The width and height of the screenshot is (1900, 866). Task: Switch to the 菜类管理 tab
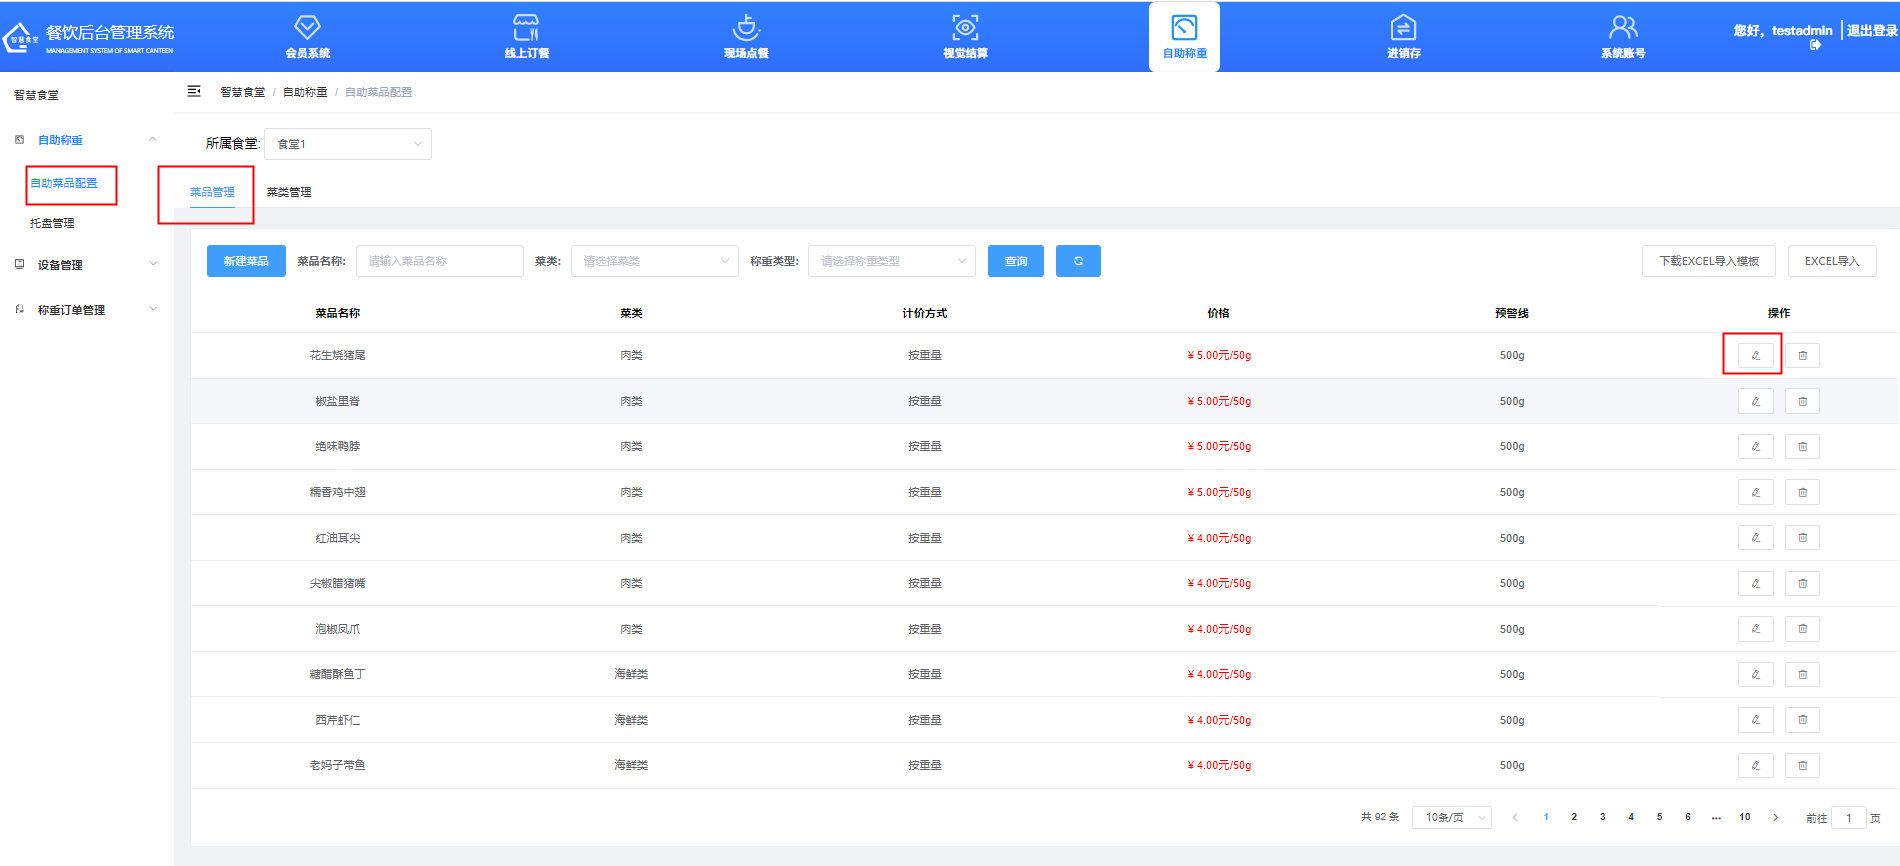point(289,192)
